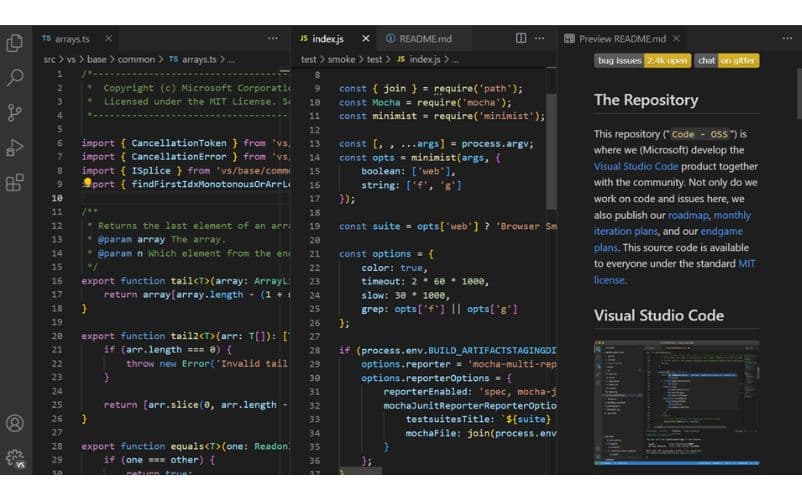Open More Actions menu in arrays.ts editor group
Screen dimensions: 802x500
coord(272,38)
